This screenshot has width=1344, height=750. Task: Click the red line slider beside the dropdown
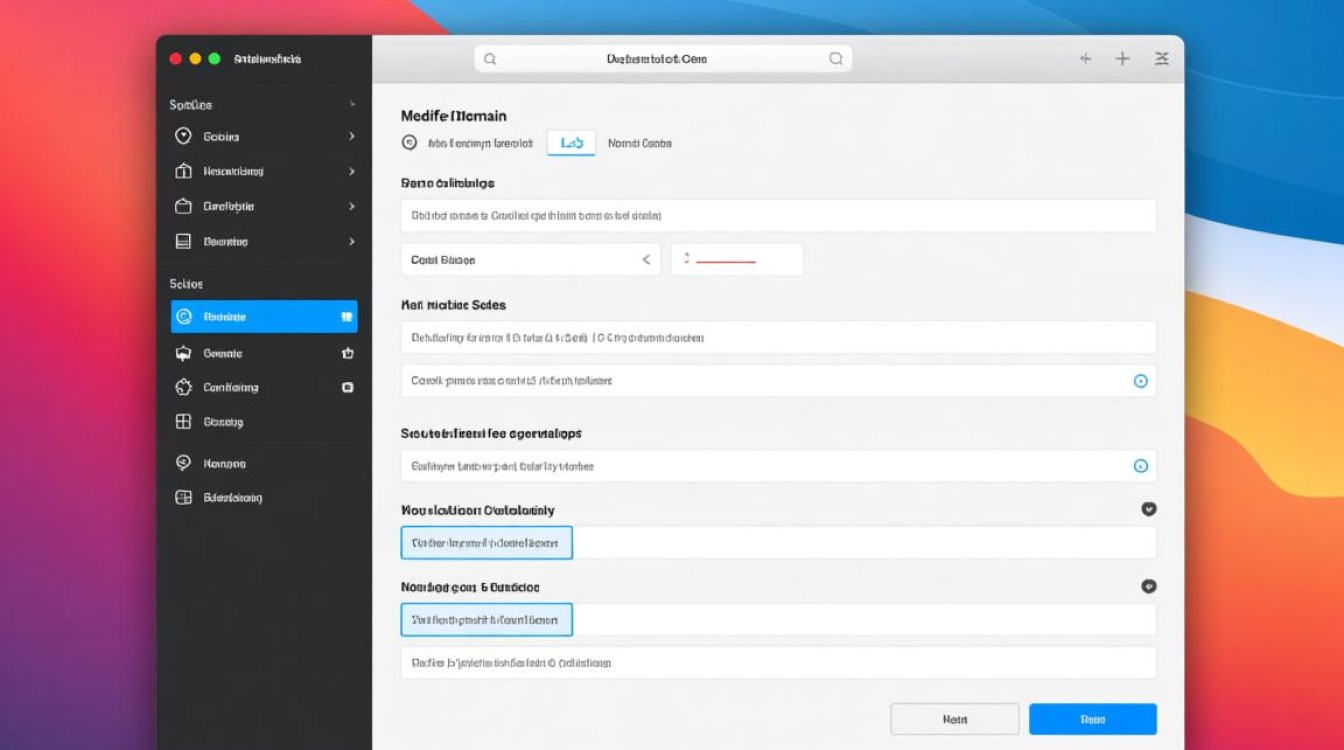point(725,261)
